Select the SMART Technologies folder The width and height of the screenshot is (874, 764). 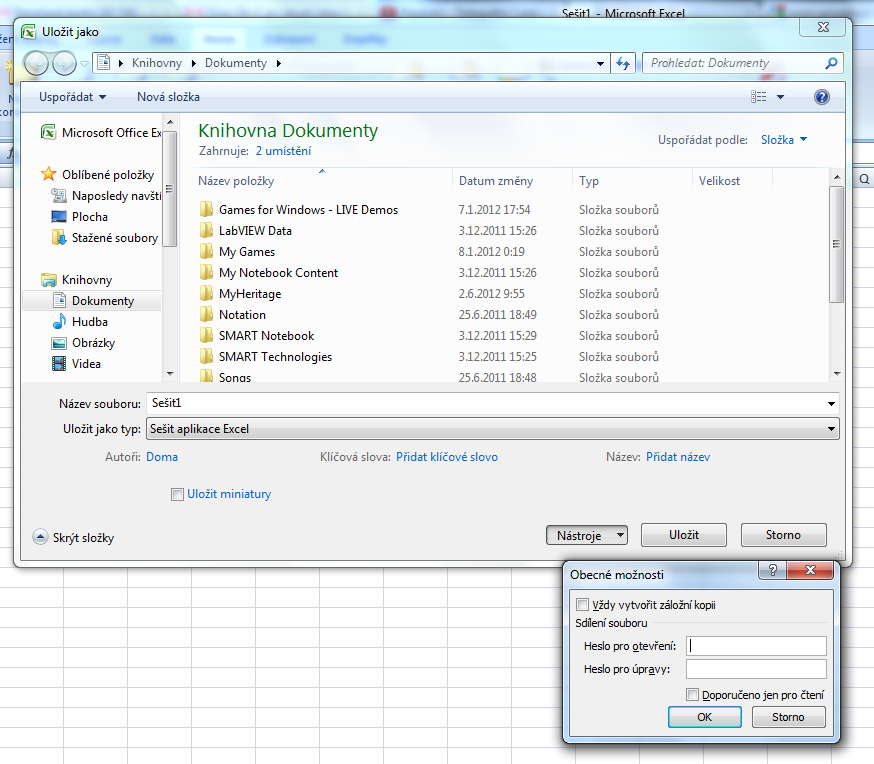tap(275, 357)
